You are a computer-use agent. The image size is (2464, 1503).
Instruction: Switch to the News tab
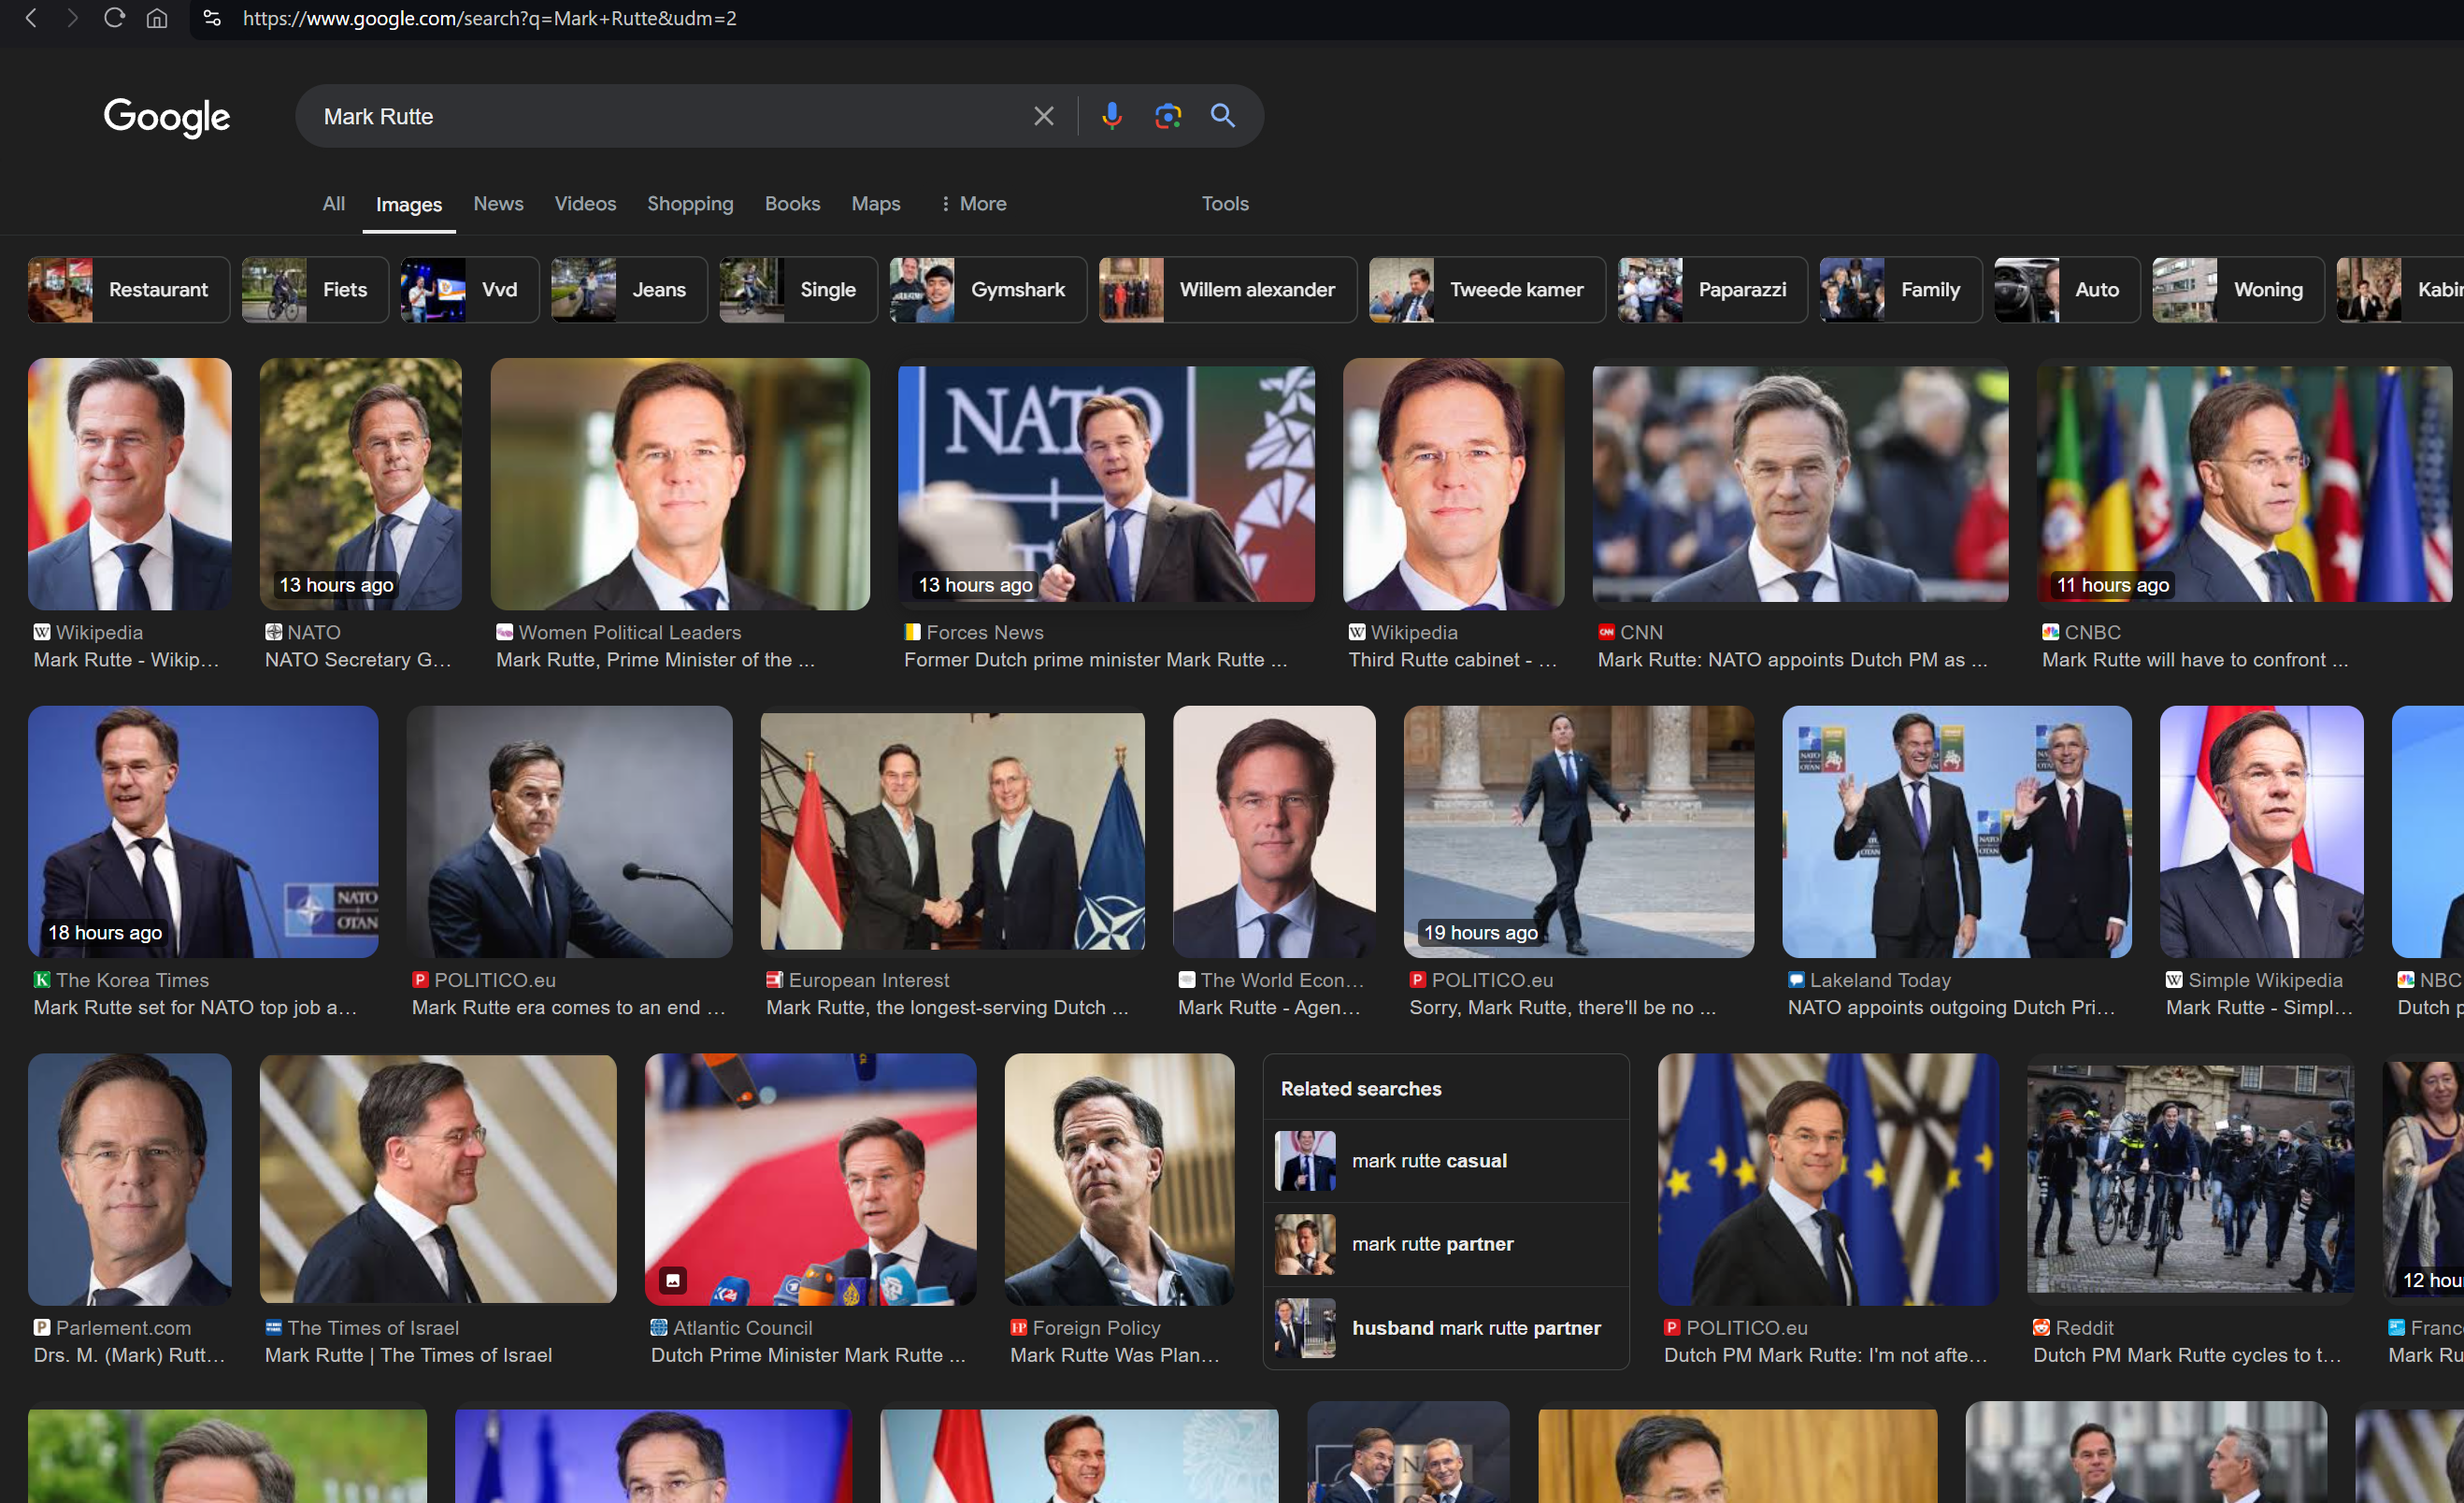tap(498, 204)
